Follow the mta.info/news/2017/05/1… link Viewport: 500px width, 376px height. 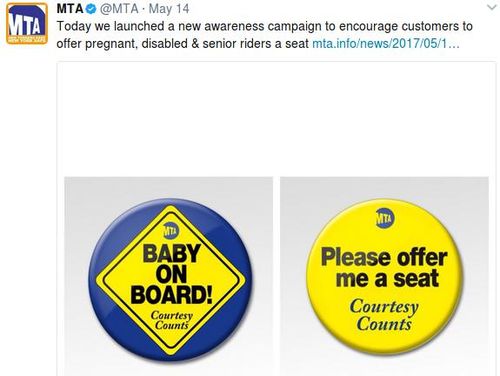tap(386, 44)
